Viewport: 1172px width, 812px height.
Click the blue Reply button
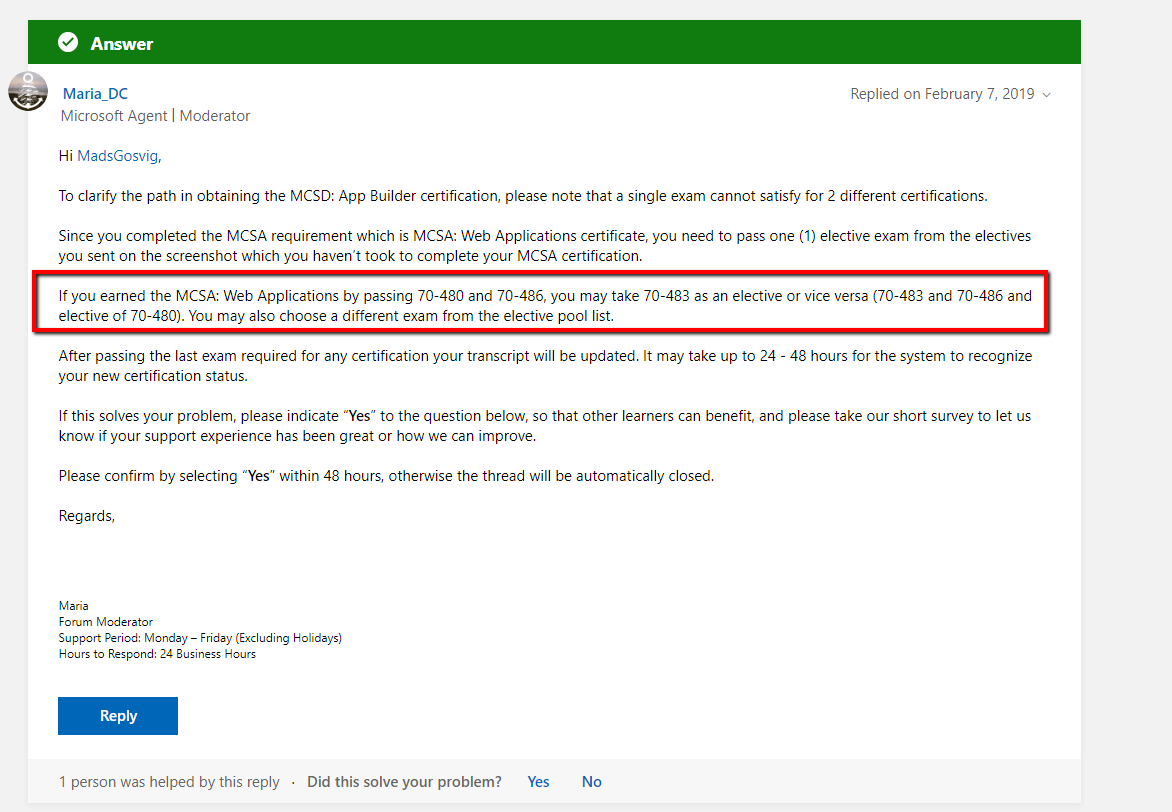click(x=118, y=716)
